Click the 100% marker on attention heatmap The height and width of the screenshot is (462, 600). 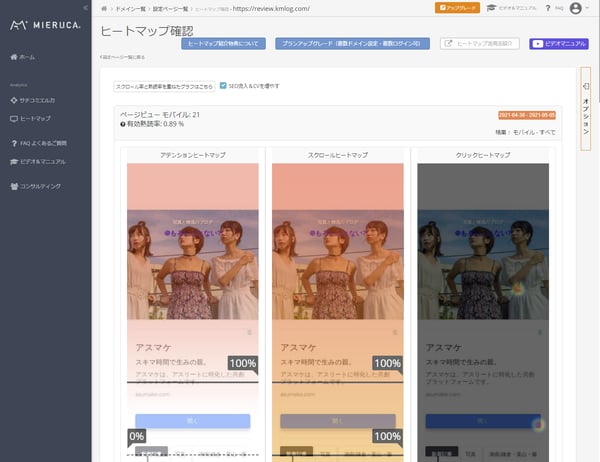point(243,363)
